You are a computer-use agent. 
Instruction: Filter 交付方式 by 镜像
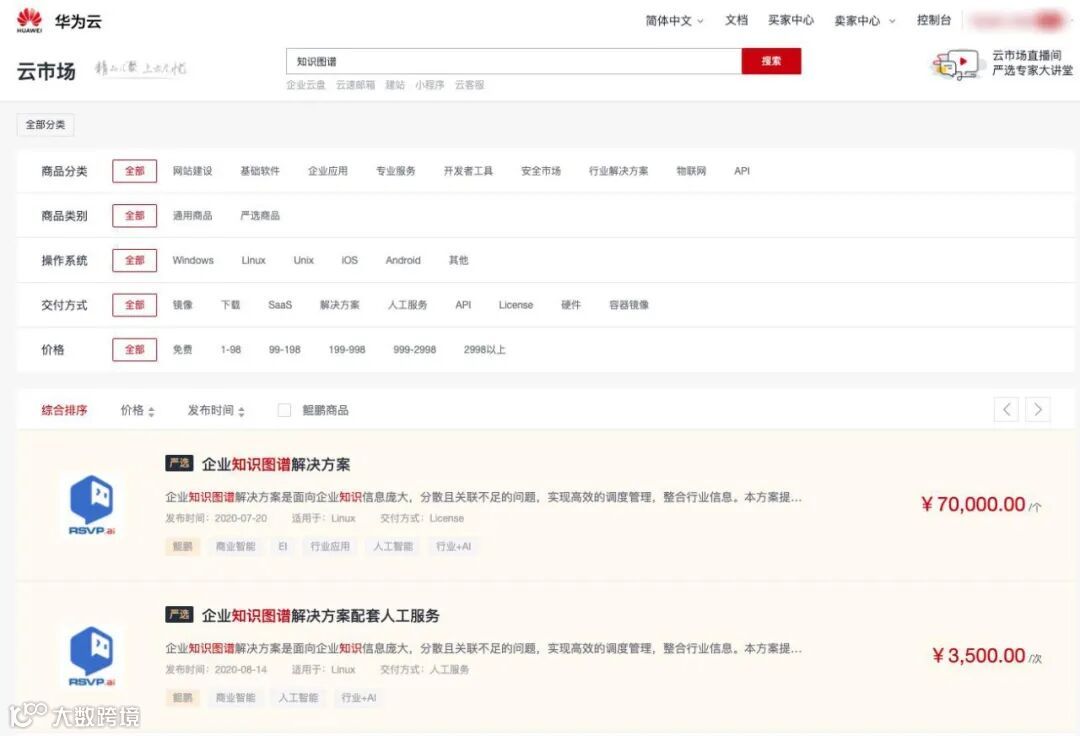click(183, 305)
